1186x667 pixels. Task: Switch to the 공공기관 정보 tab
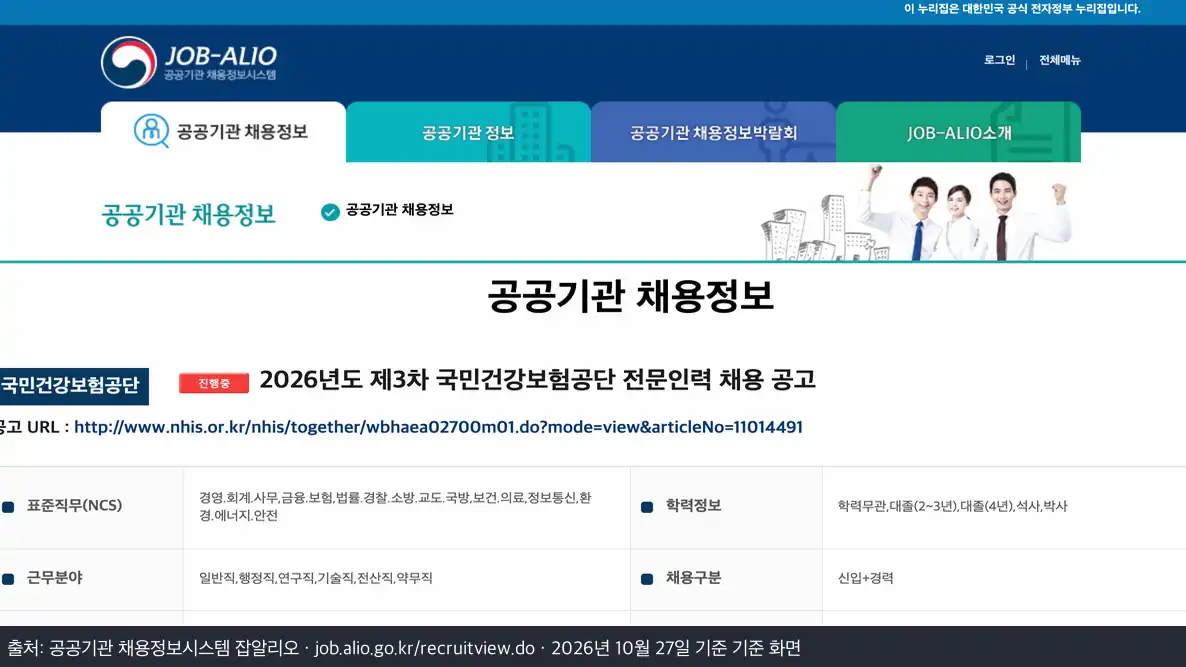coord(468,132)
